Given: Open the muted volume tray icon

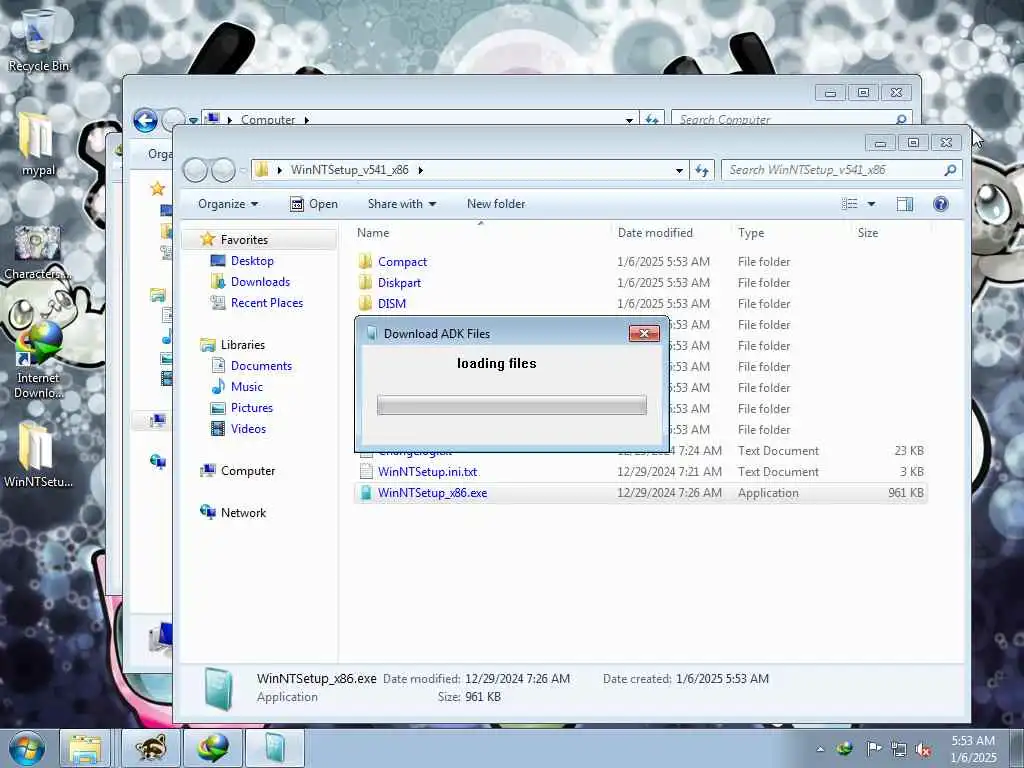Looking at the screenshot, I should point(923,750).
